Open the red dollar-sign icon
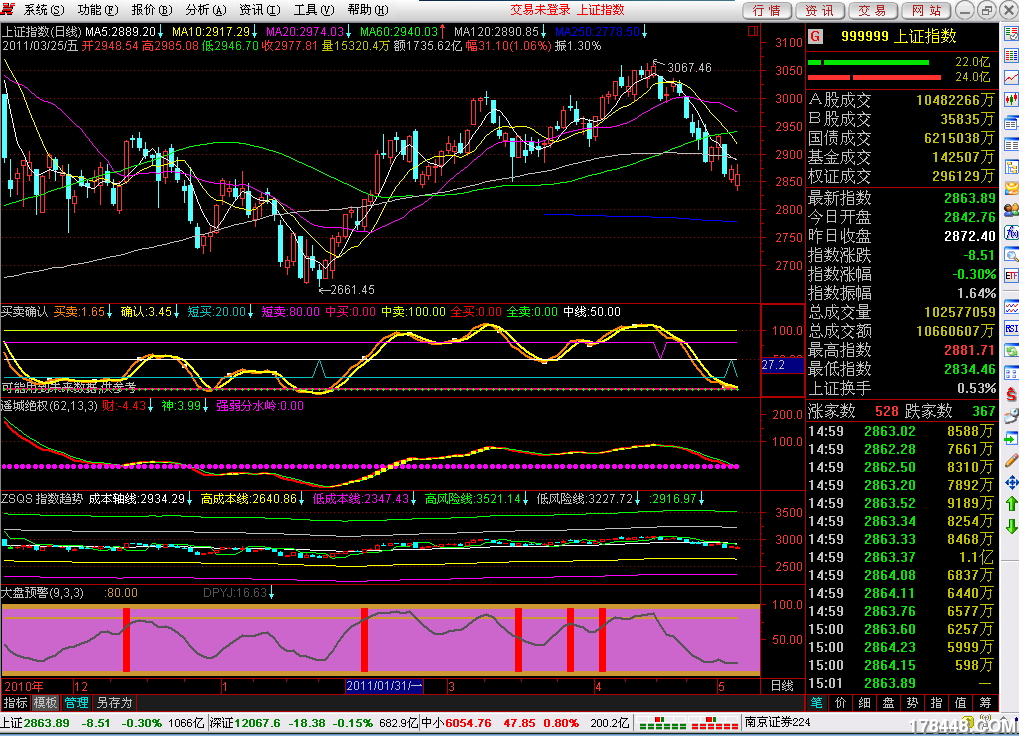Image resolution: width=1019 pixels, height=736 pixels. (1011, 394)
